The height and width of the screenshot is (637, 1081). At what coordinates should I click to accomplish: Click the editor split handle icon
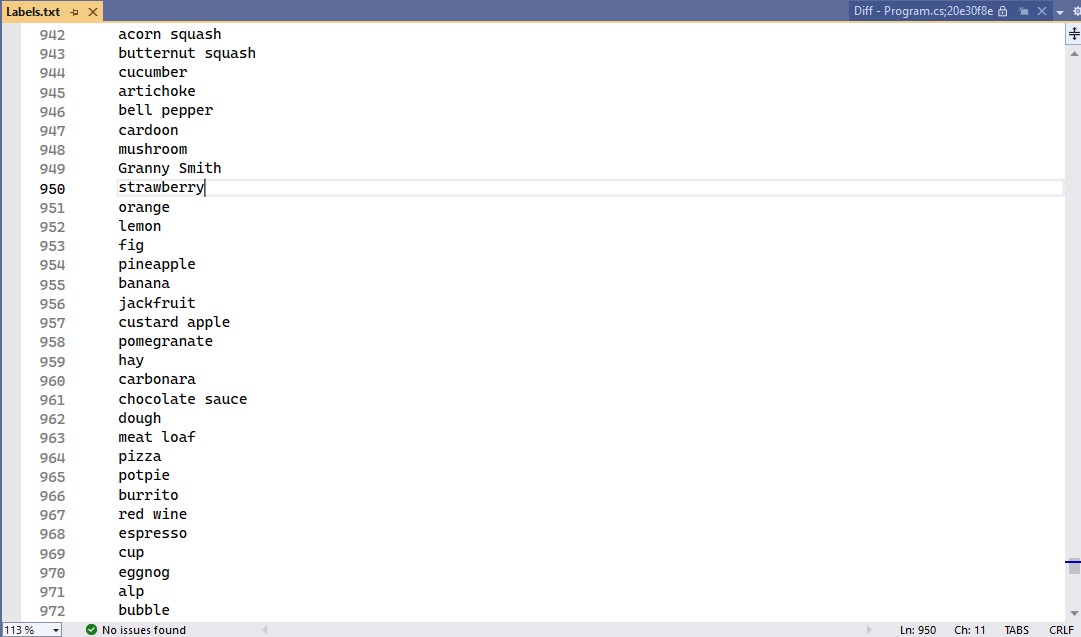coord(1074,33)
